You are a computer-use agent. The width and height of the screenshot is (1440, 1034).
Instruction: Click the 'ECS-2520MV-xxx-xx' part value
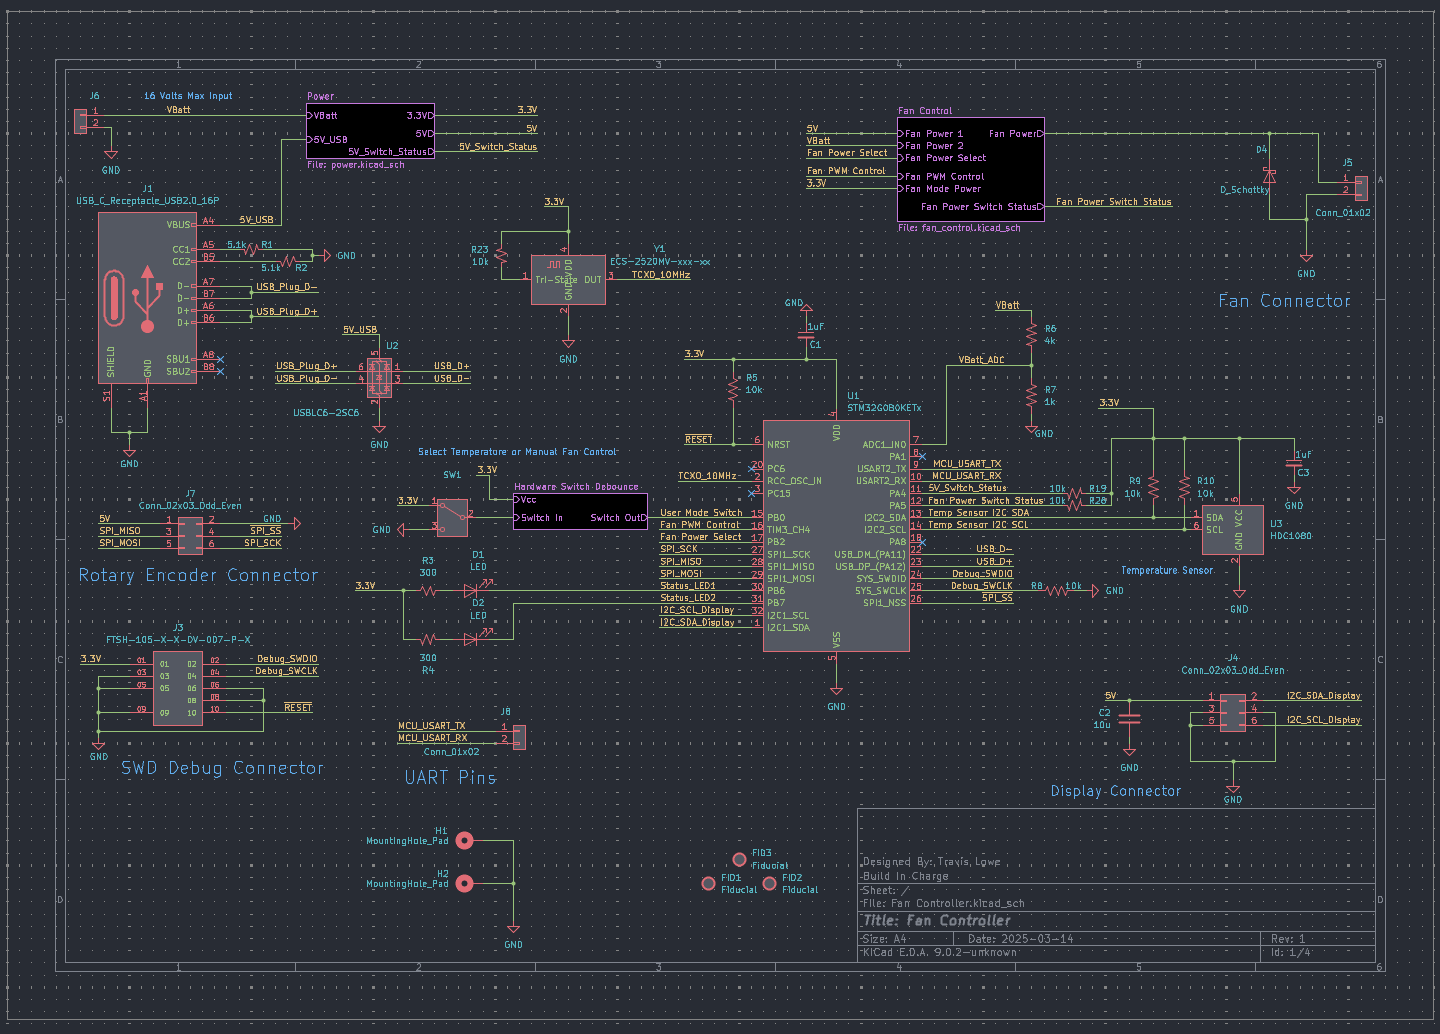(x=660, y=262)
